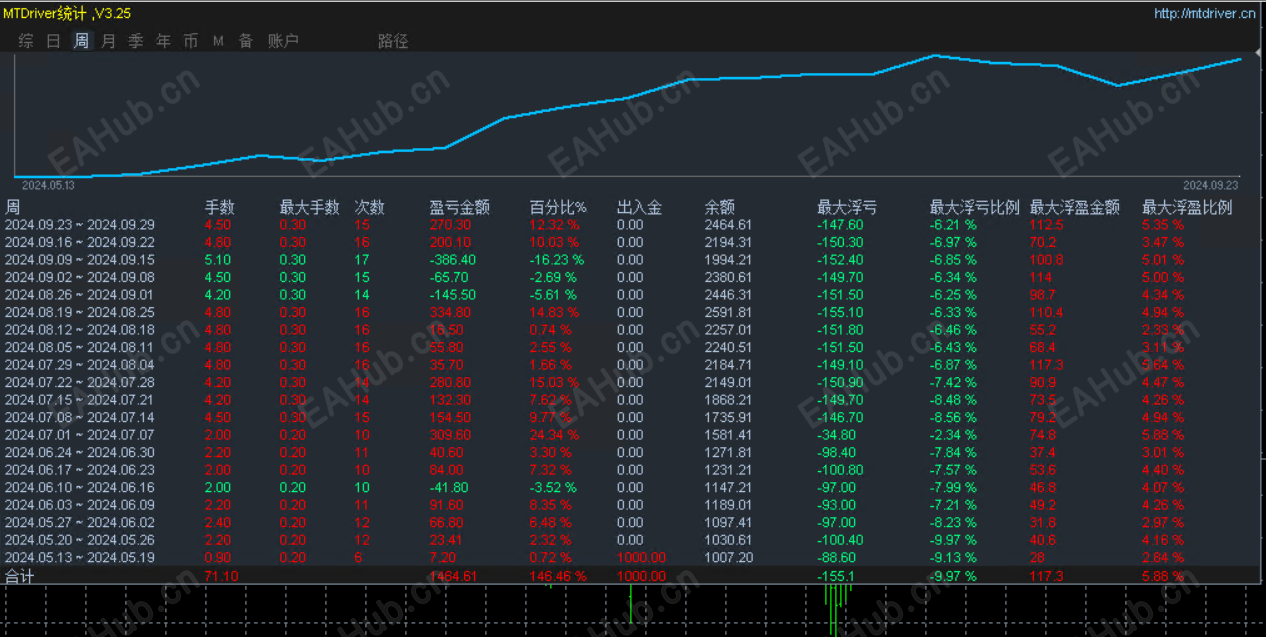The width and height of the screenshot is (1266, 637).
Task: Open the 季 quarterly tab
Action: [135, 41]
